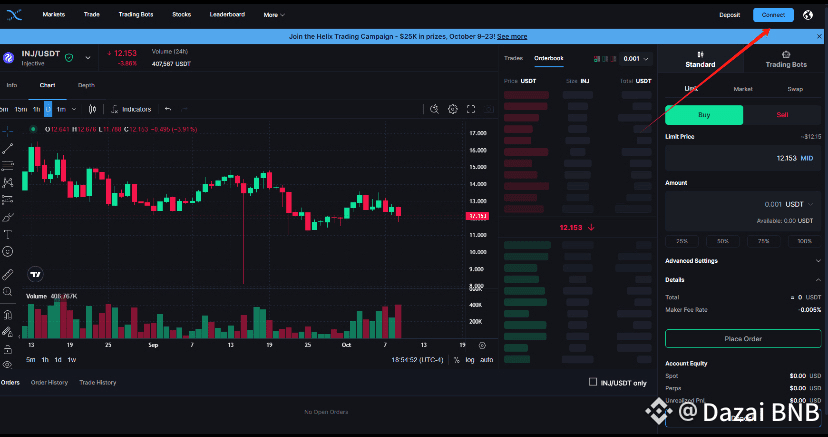
Task: Check the INJ/USDT only checkbox
Action: click(593, 382)
